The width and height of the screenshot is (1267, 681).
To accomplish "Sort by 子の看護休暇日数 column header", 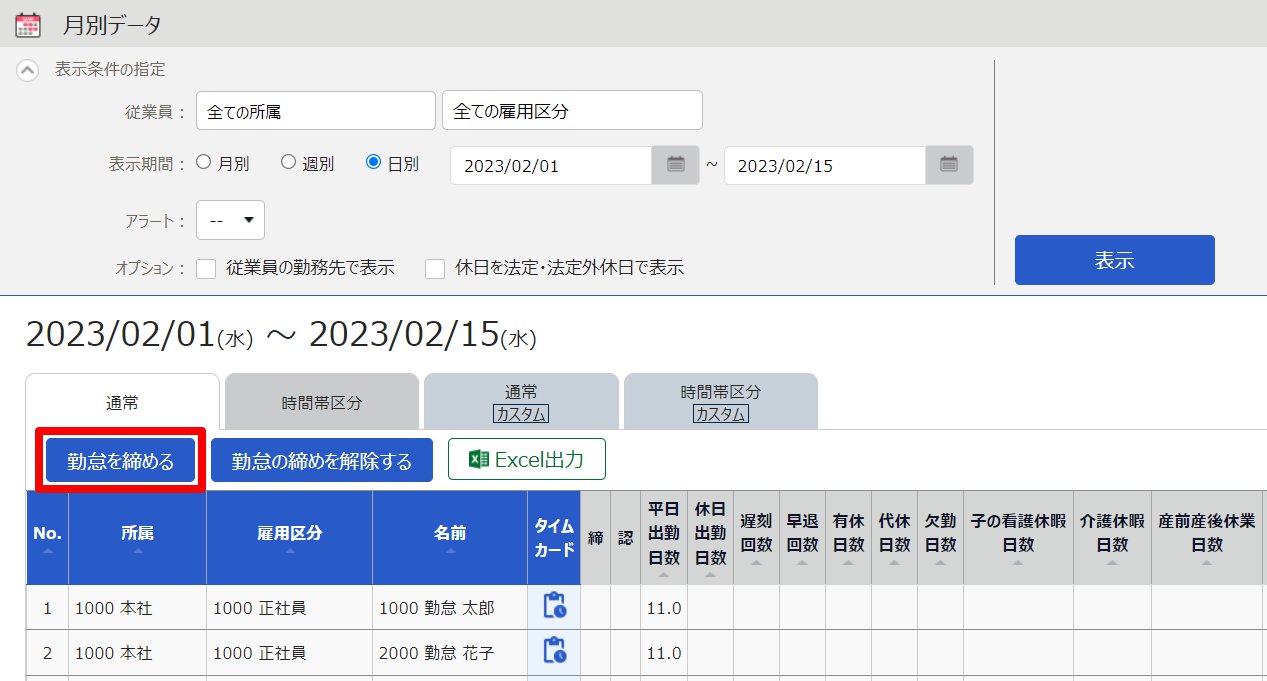I will pos(1018,538).
